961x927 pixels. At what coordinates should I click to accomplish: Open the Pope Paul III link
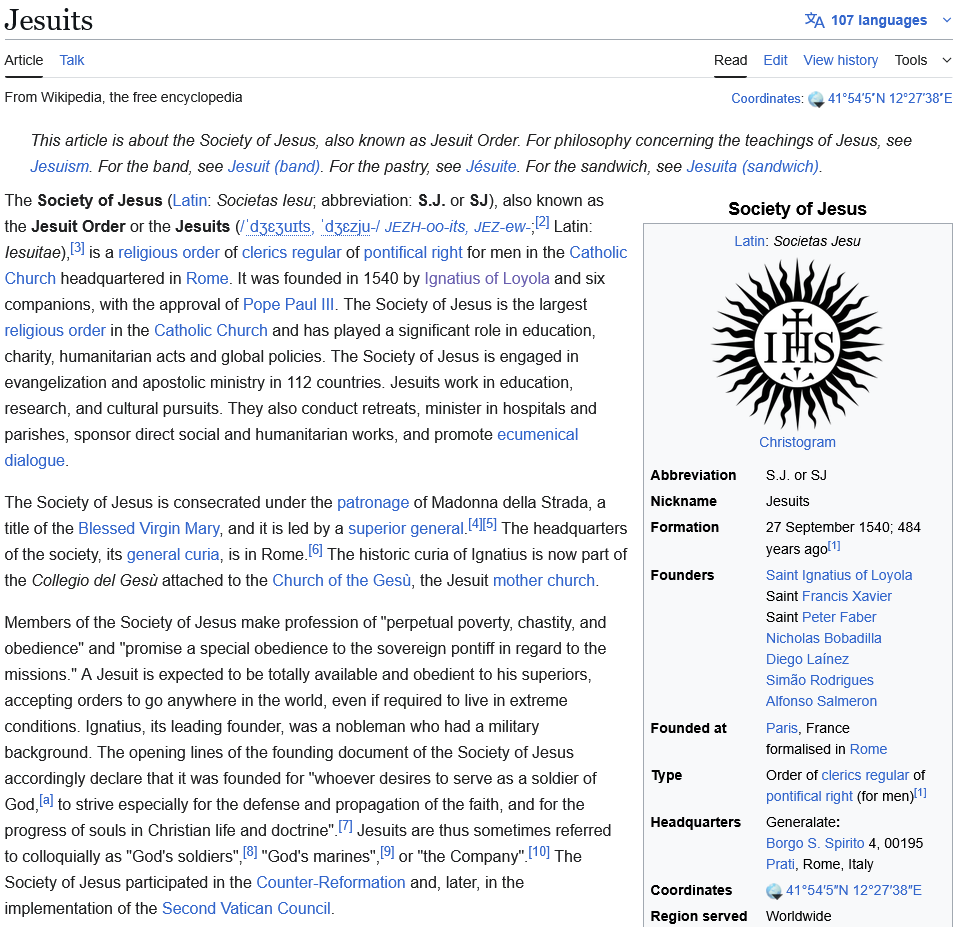(289, 304)
